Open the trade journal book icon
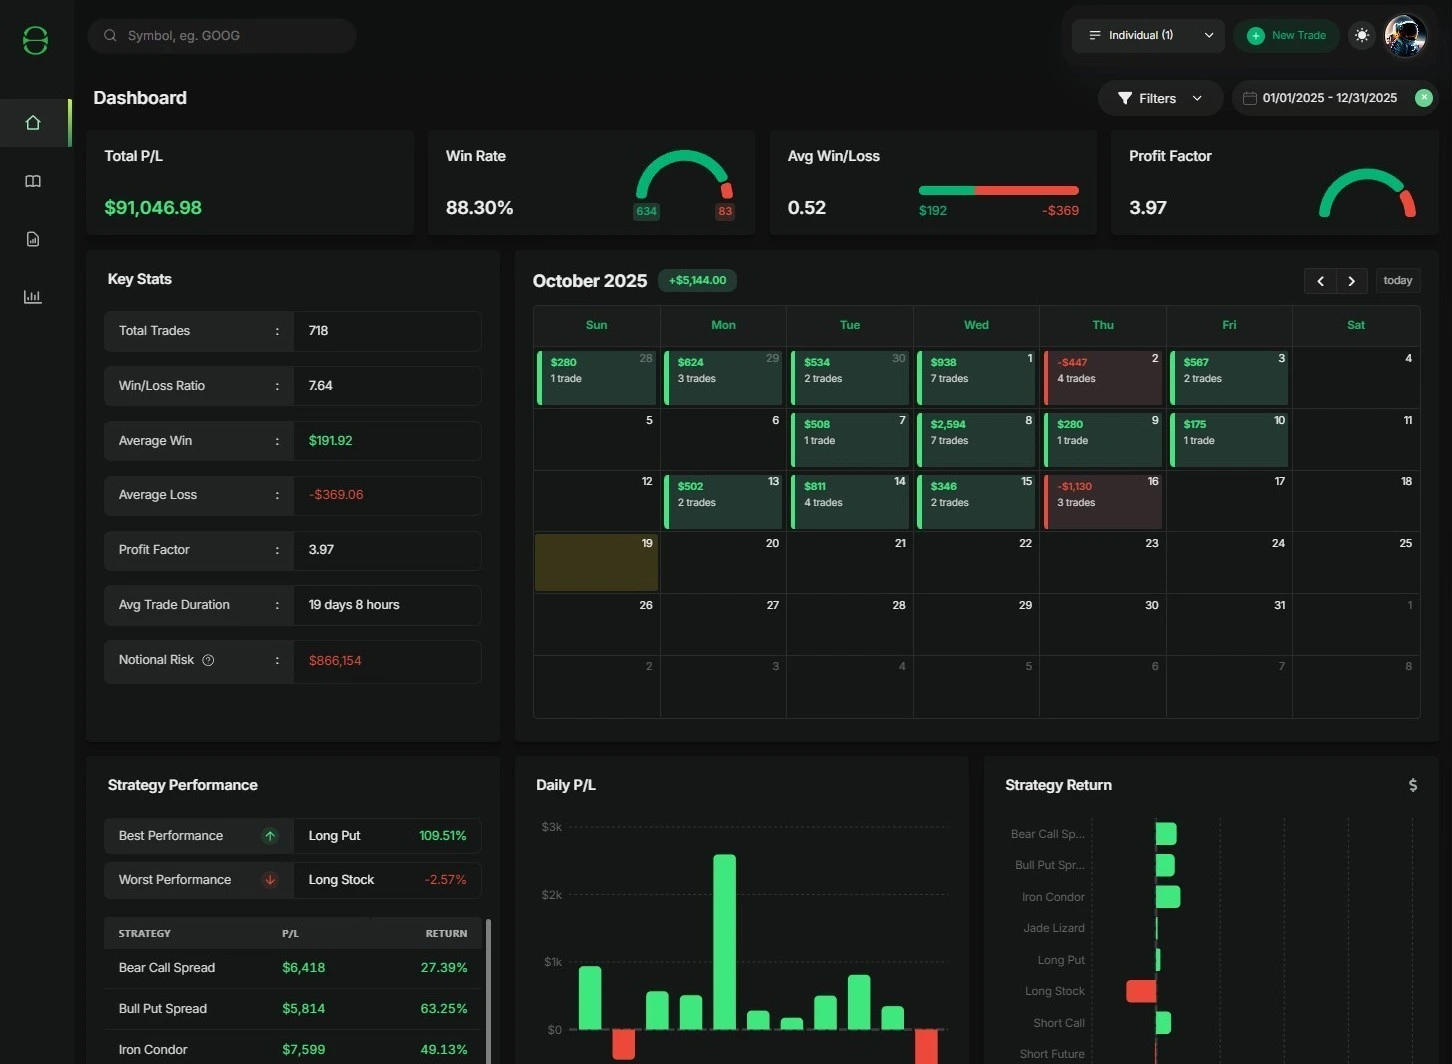Screen dimensions: 1452x1064 pos(33,181)
